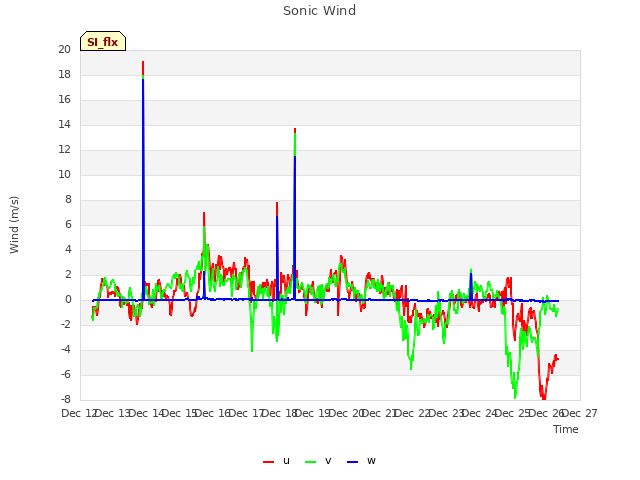Image resolution: width=640 pixels, height=480 pixels.
Task: Click the y-axis value 18
Action: (x=64, y=74)
